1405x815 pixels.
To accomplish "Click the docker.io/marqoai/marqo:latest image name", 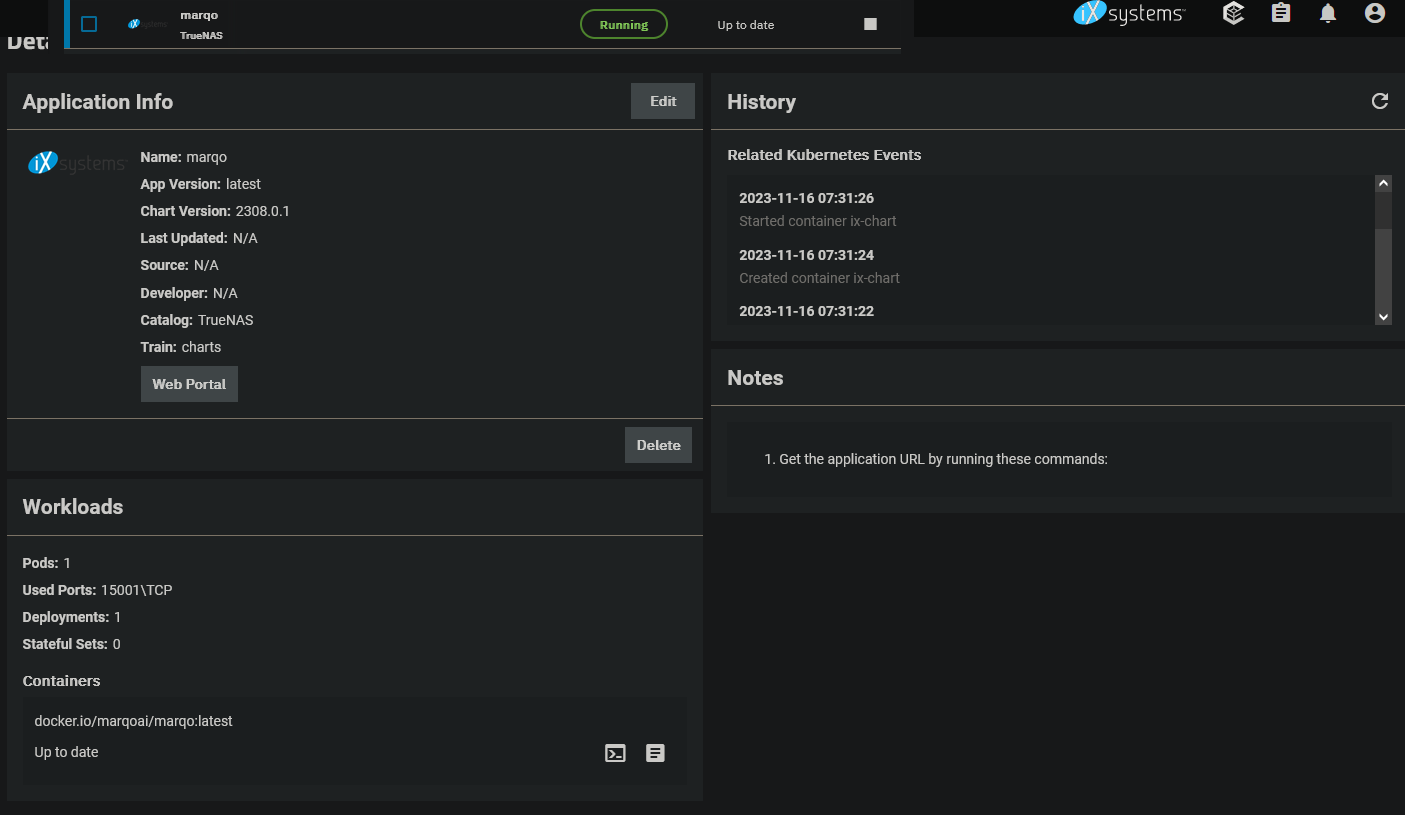I will coord(133,721).
